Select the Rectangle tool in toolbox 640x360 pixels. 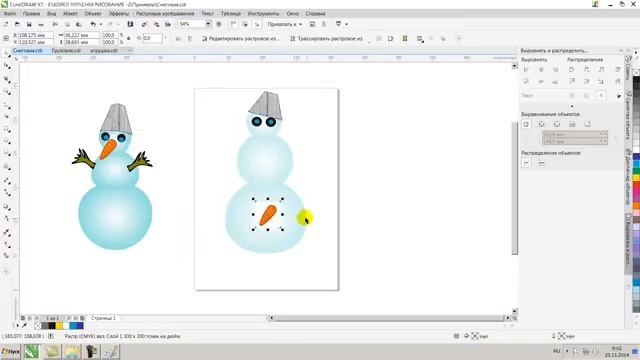[x=7, y=129]
